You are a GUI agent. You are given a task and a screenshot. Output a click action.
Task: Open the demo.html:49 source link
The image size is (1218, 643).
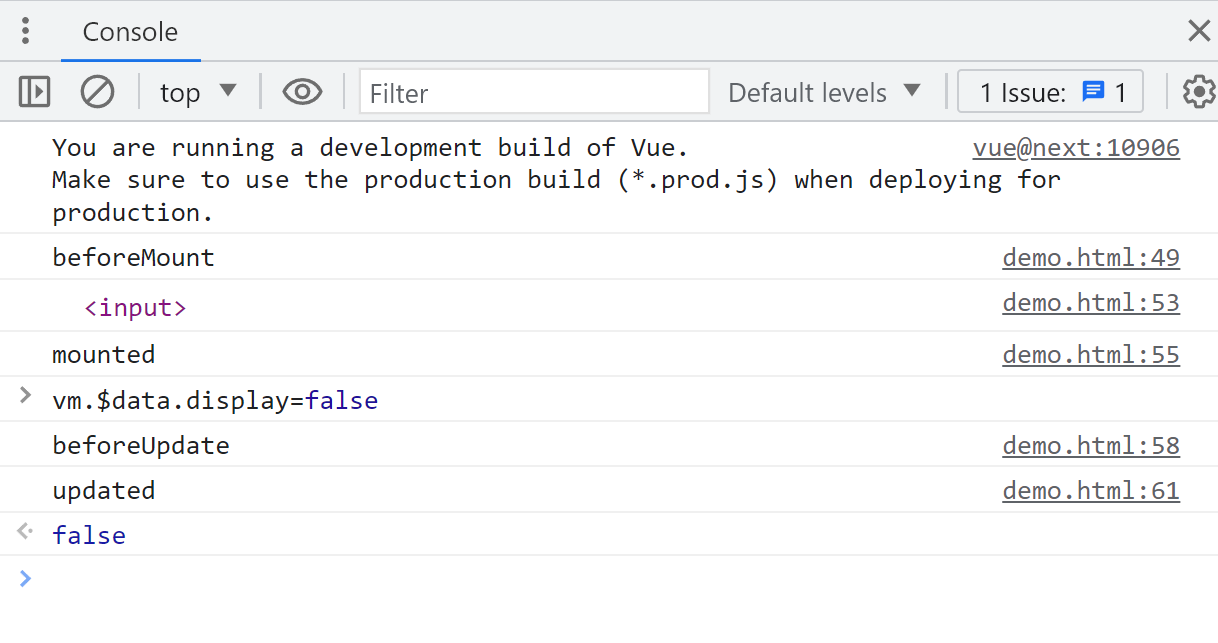click(x=1090, y=258)
